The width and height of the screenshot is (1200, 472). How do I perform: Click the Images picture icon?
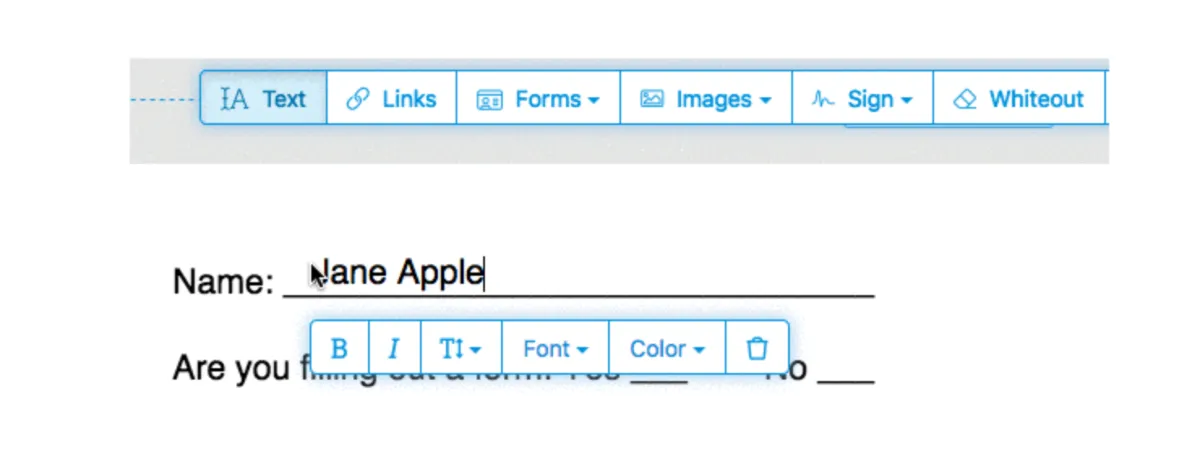pos(652,99)
